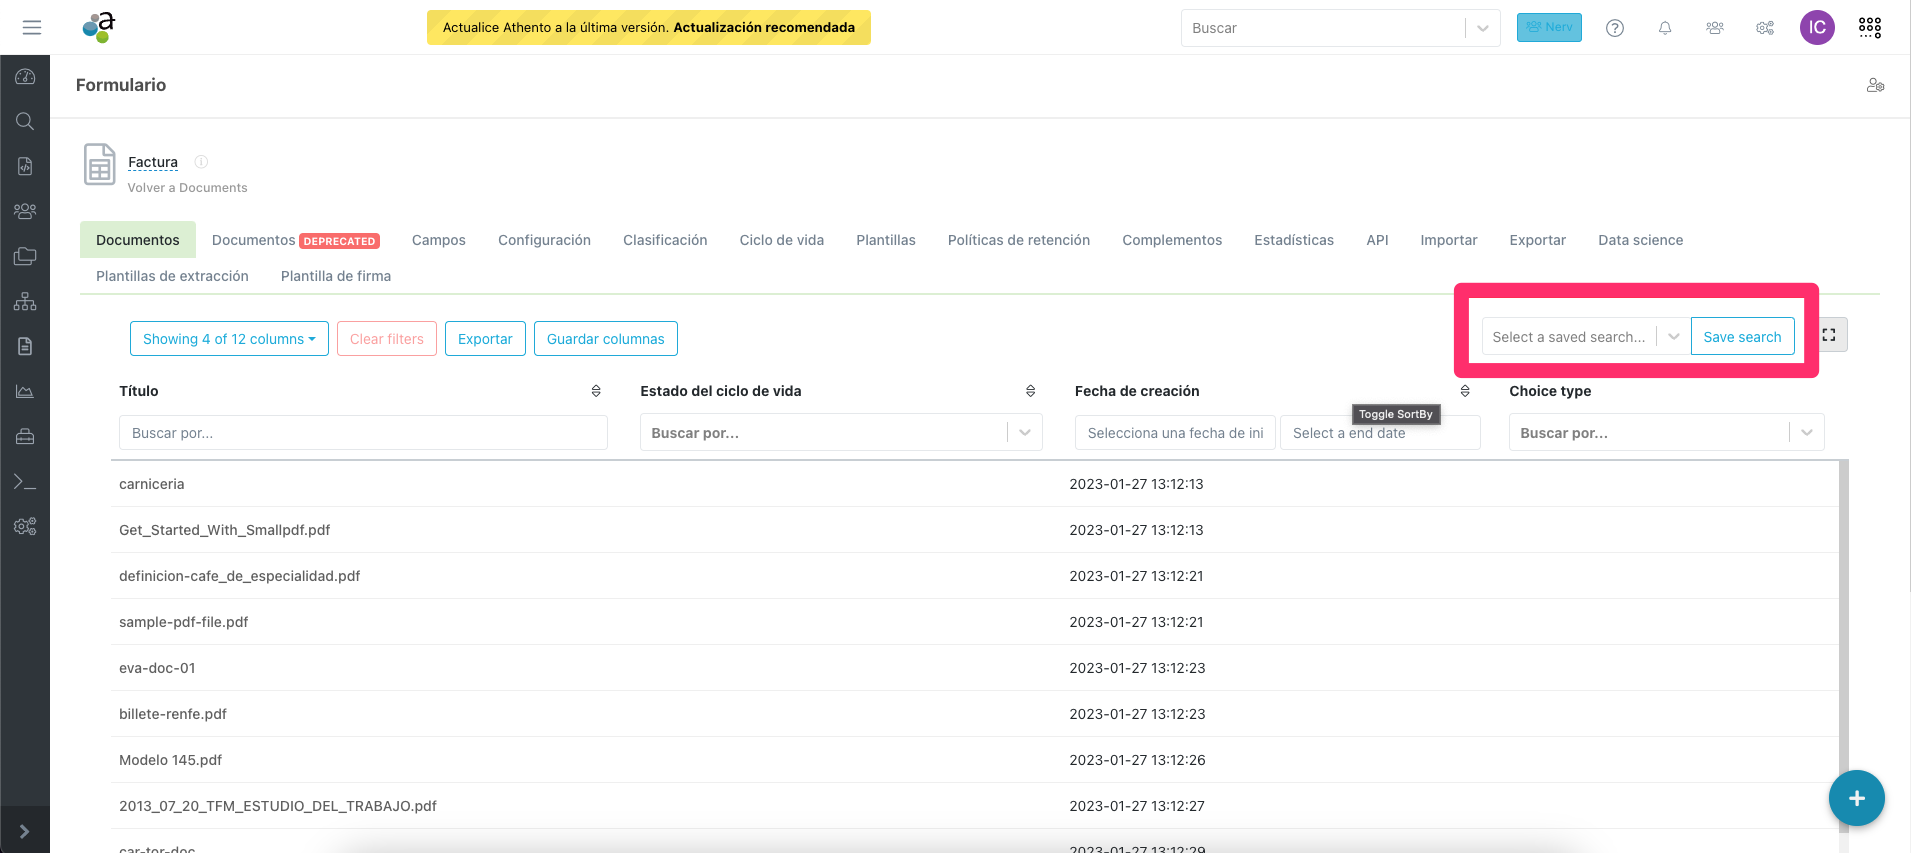Viewport: 1911px width, 853px height.
Task: Toggle sort on Estado del ciclo de vida
Action: point(1030,391)
